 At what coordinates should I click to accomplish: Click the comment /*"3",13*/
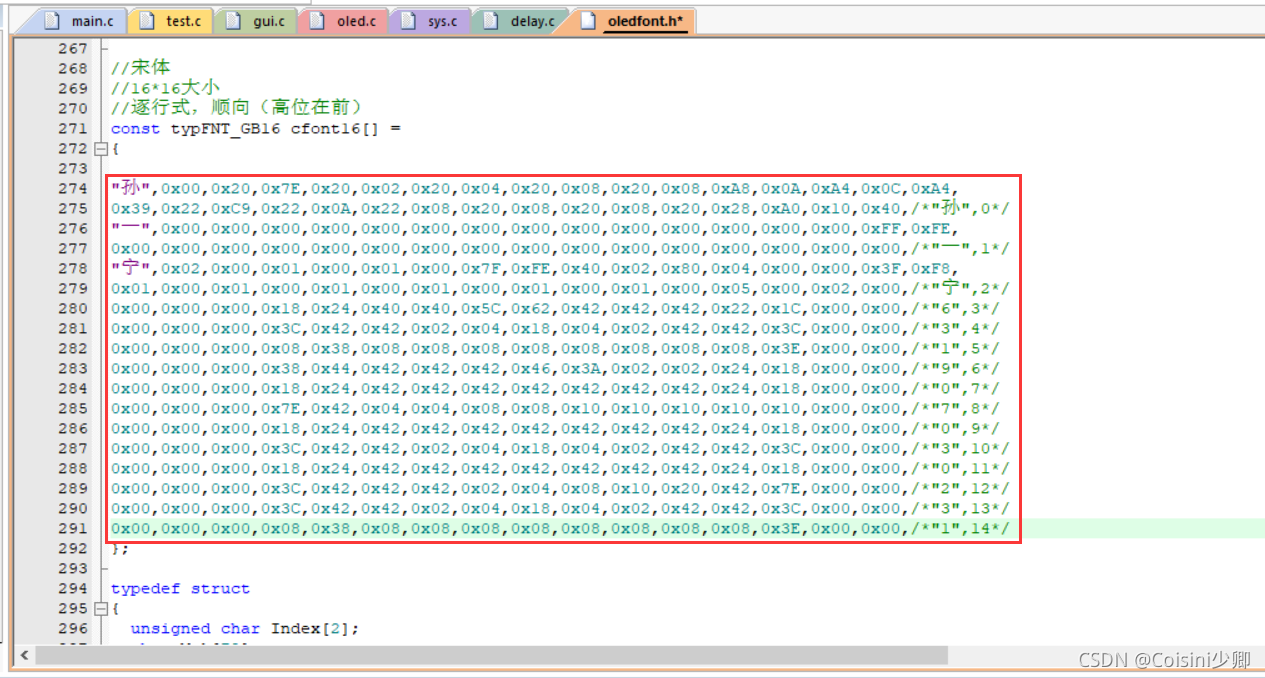pyautogui.click(x=960, y=508)
